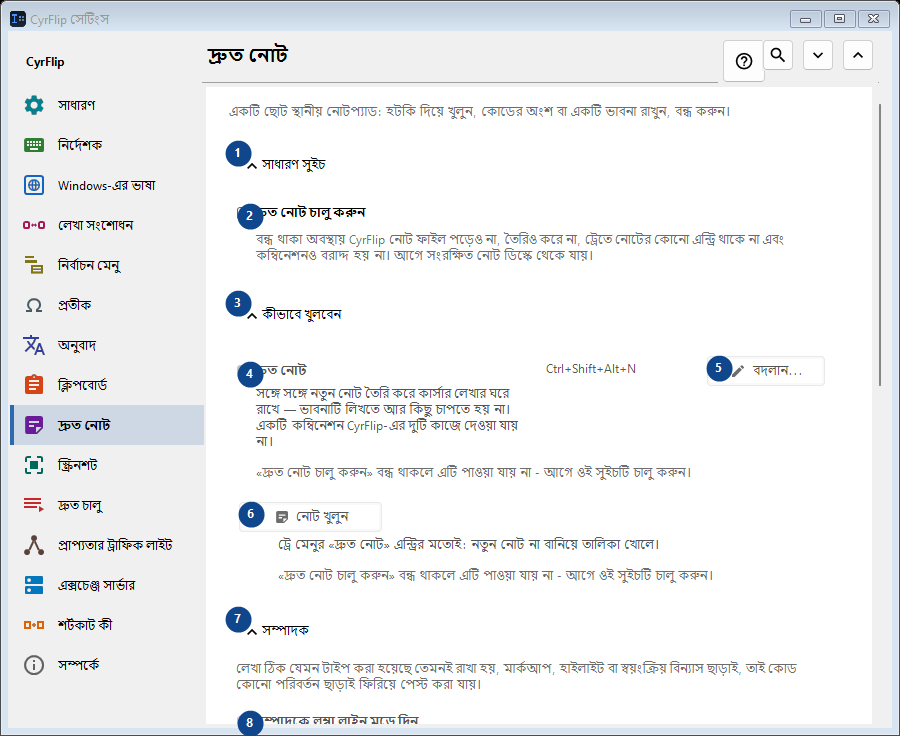Open search with the magnifier icon

click(x=778, y=55)
